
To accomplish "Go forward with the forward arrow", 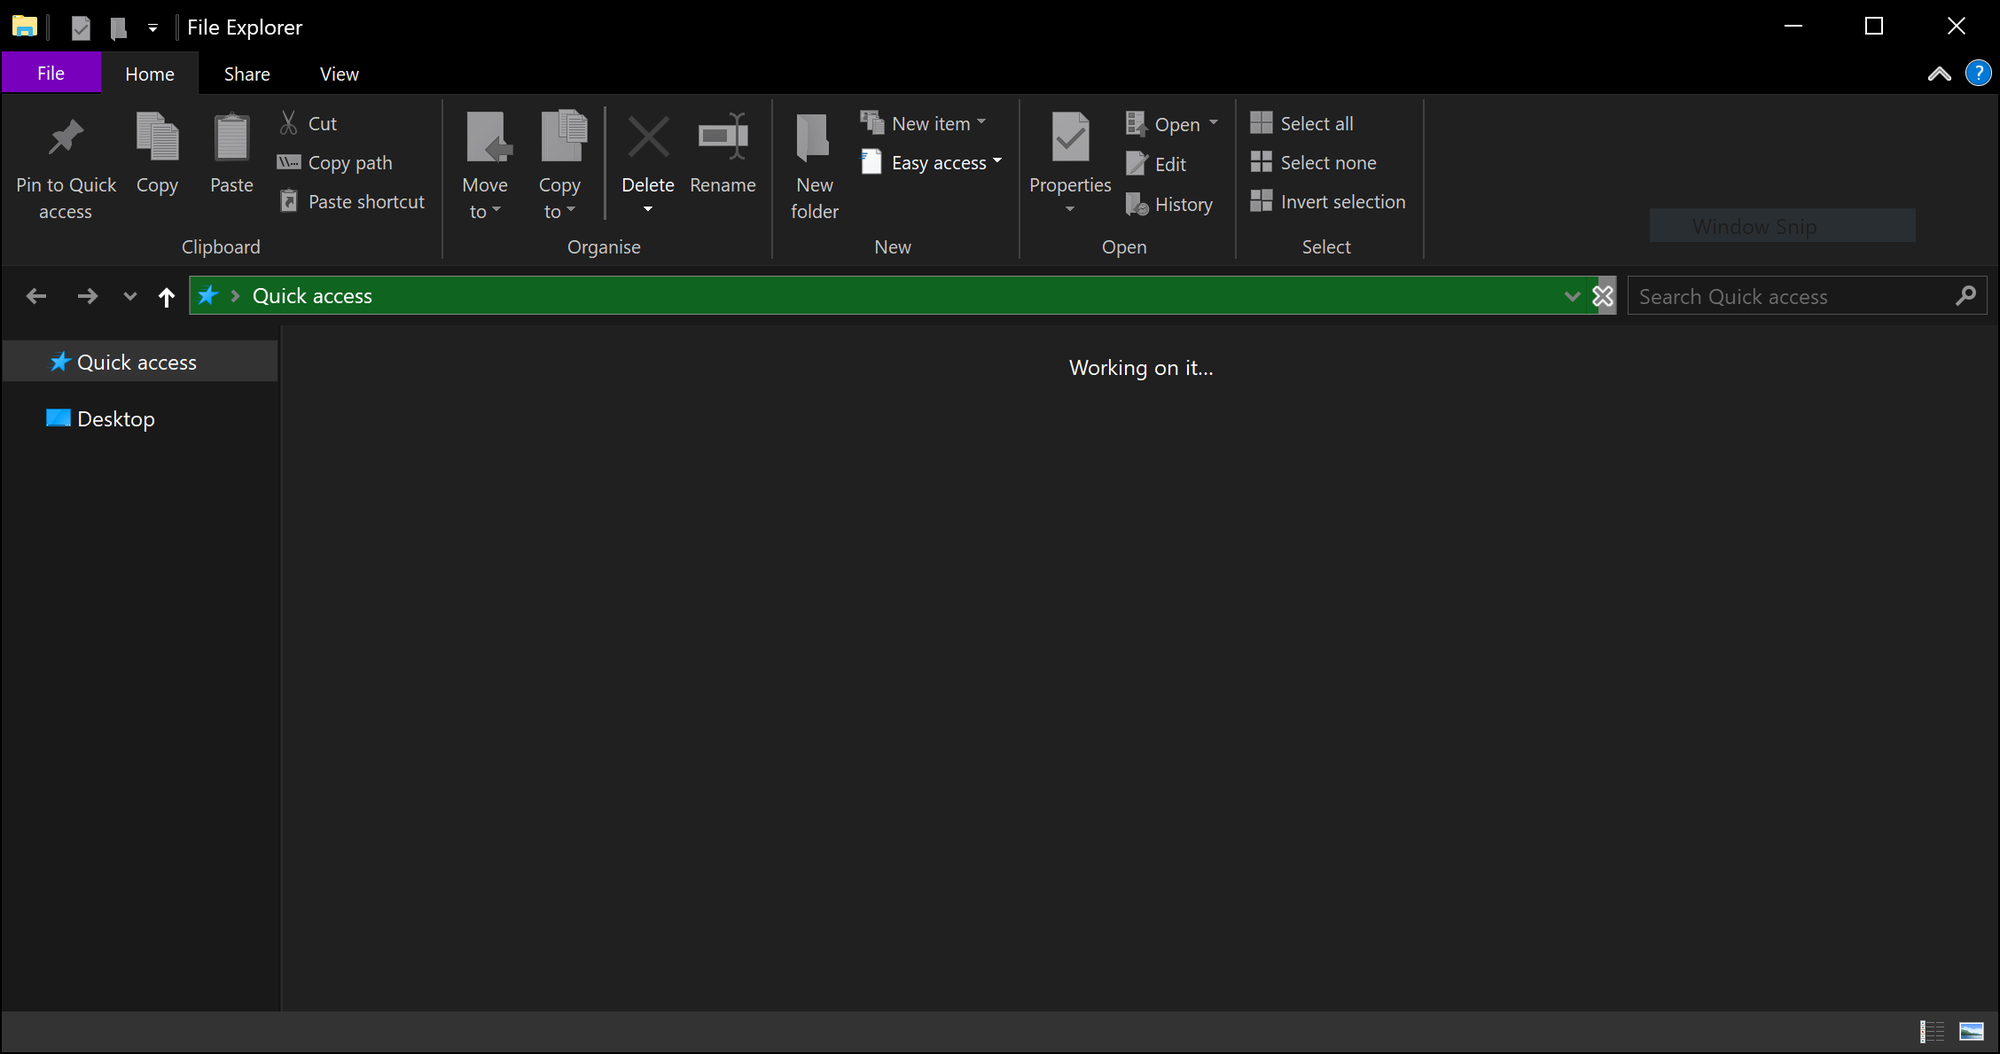I will pos(88,296).
